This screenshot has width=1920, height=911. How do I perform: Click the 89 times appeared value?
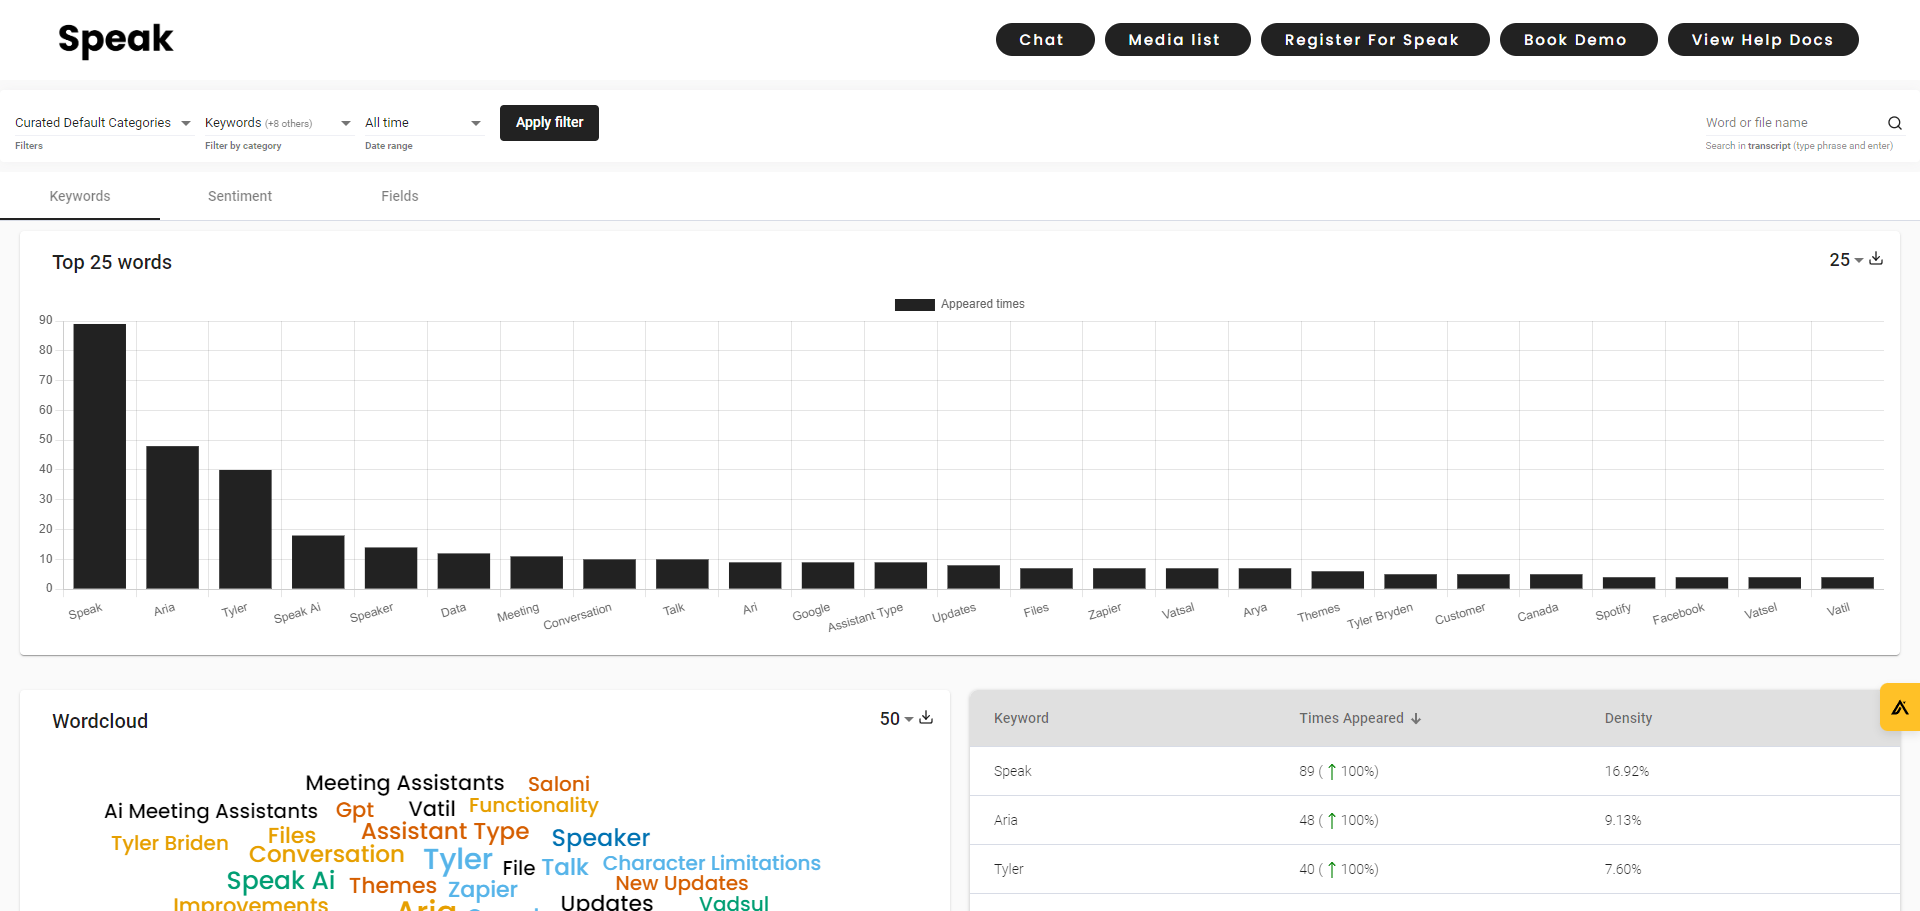click(x=1338, y=771)
